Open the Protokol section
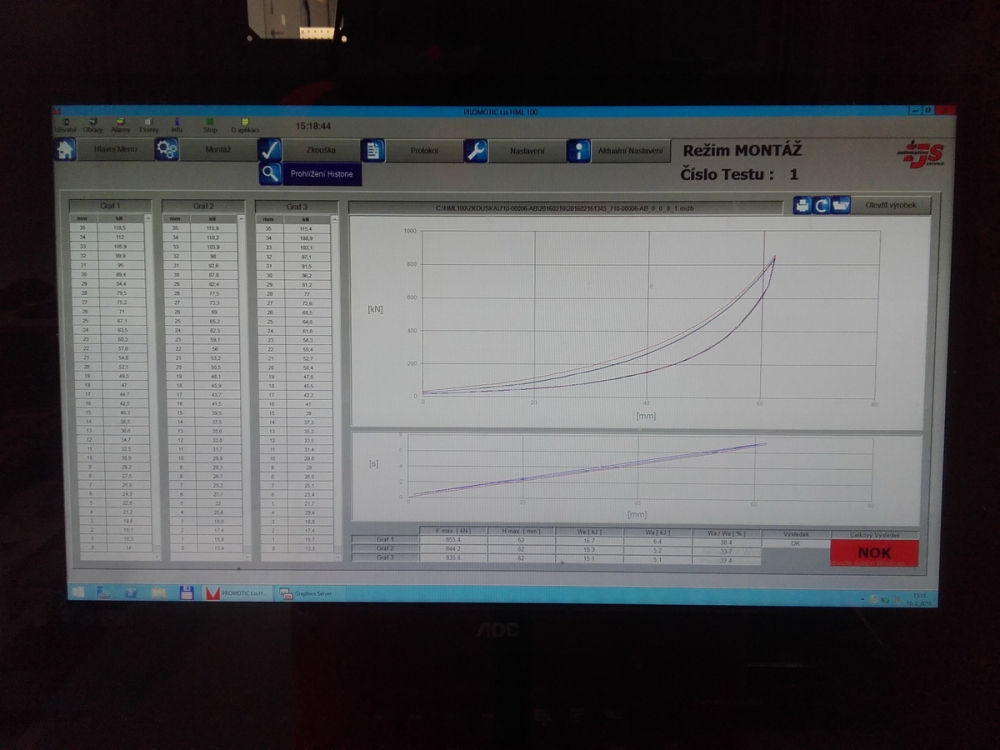Viewport: 1000px width, 750px height. [x=425, y=150]
